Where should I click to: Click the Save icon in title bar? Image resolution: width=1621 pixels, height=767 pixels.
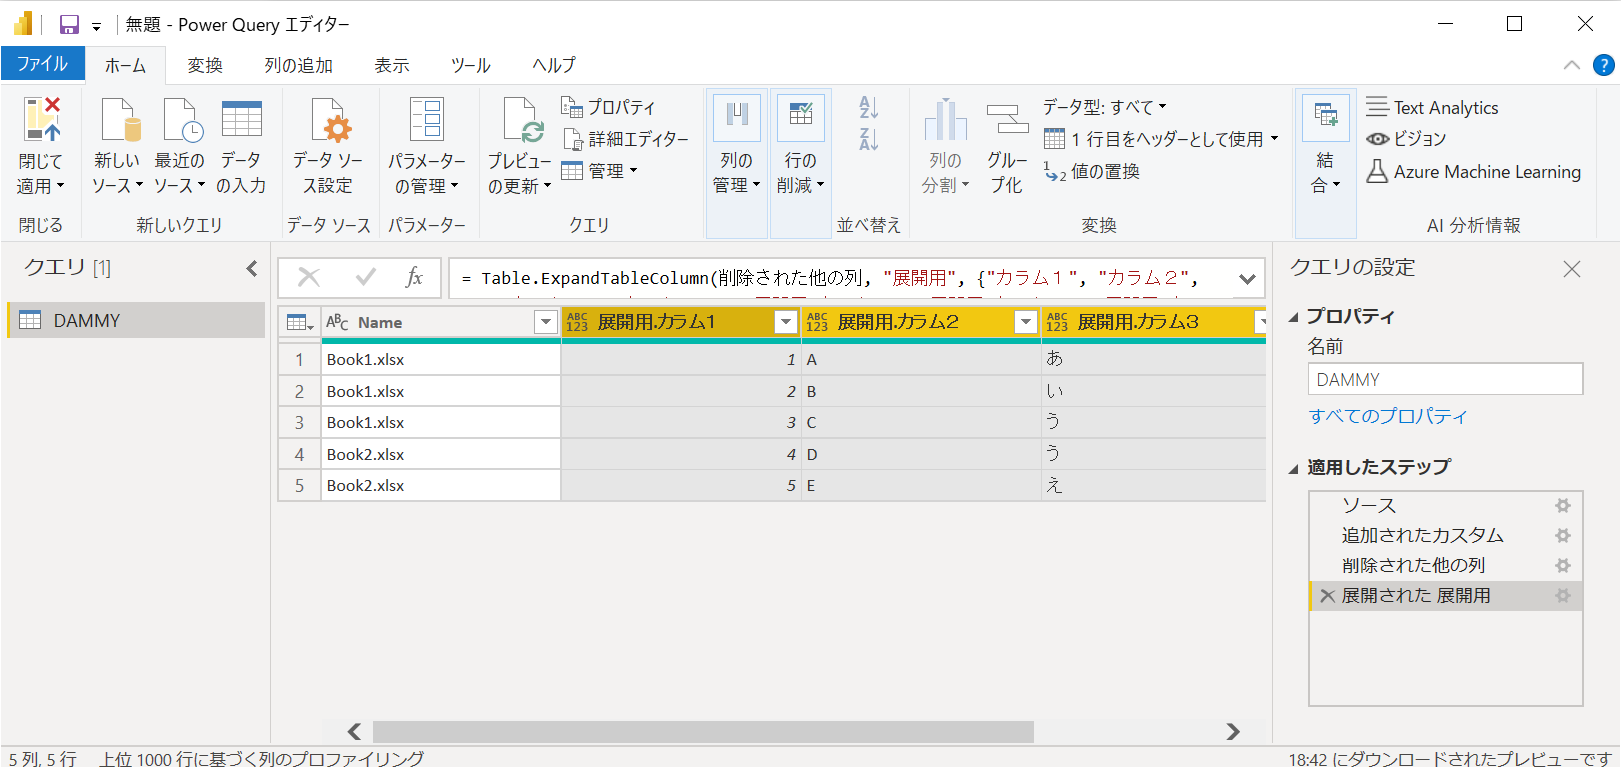click(x=69, y=25)
